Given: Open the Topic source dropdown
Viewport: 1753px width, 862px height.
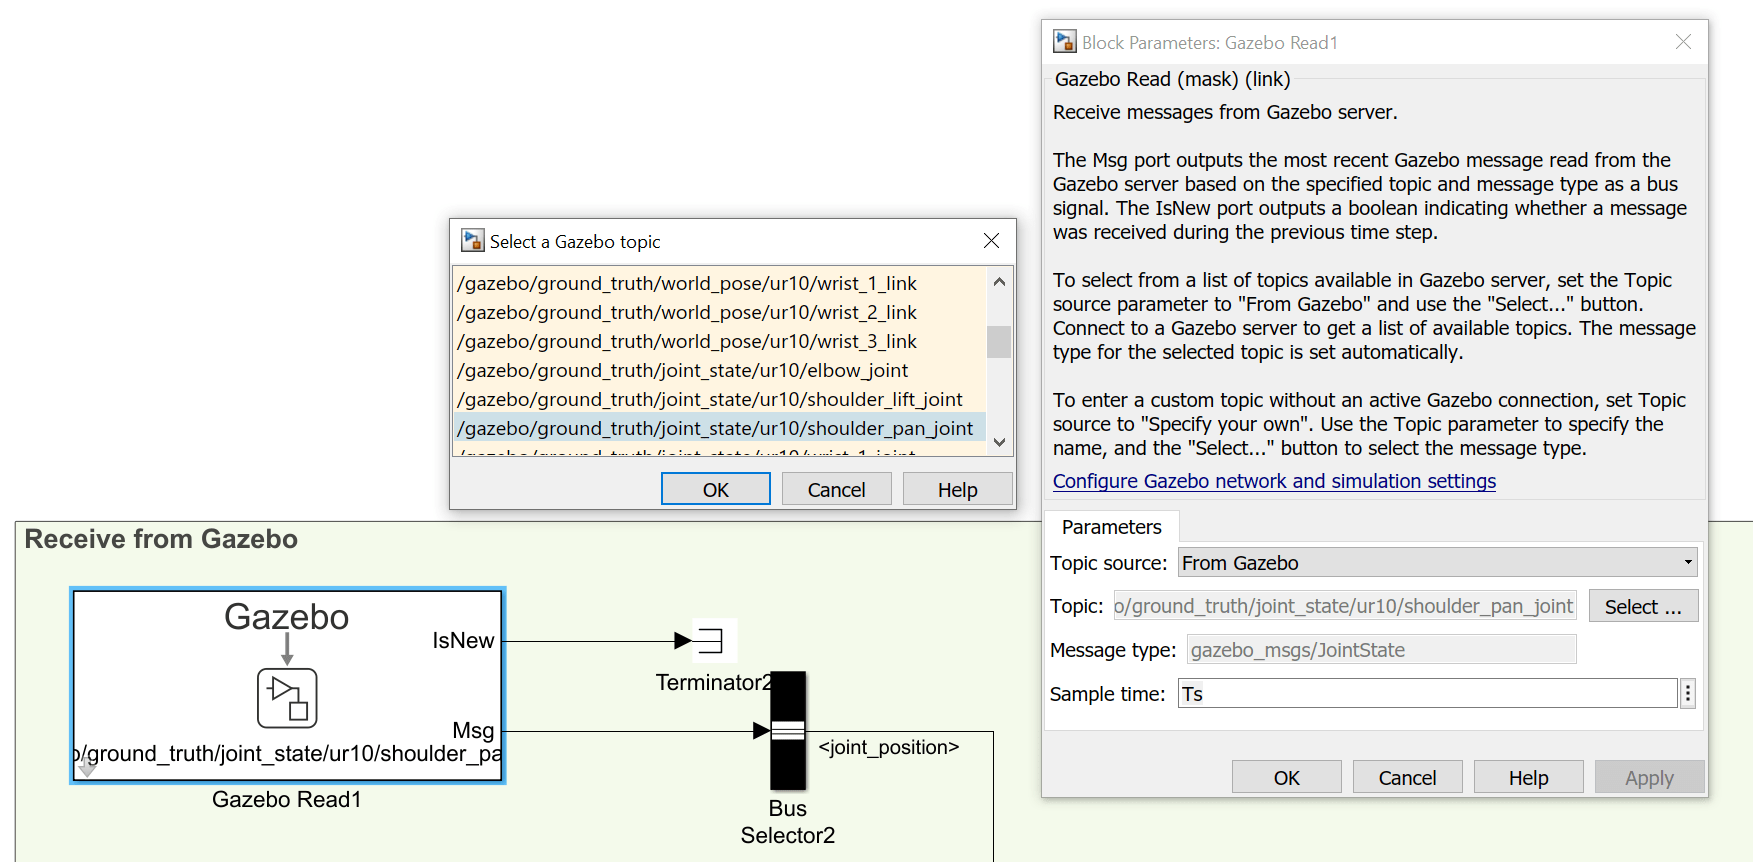Looking at the screenshot, I should (1438, 562).
